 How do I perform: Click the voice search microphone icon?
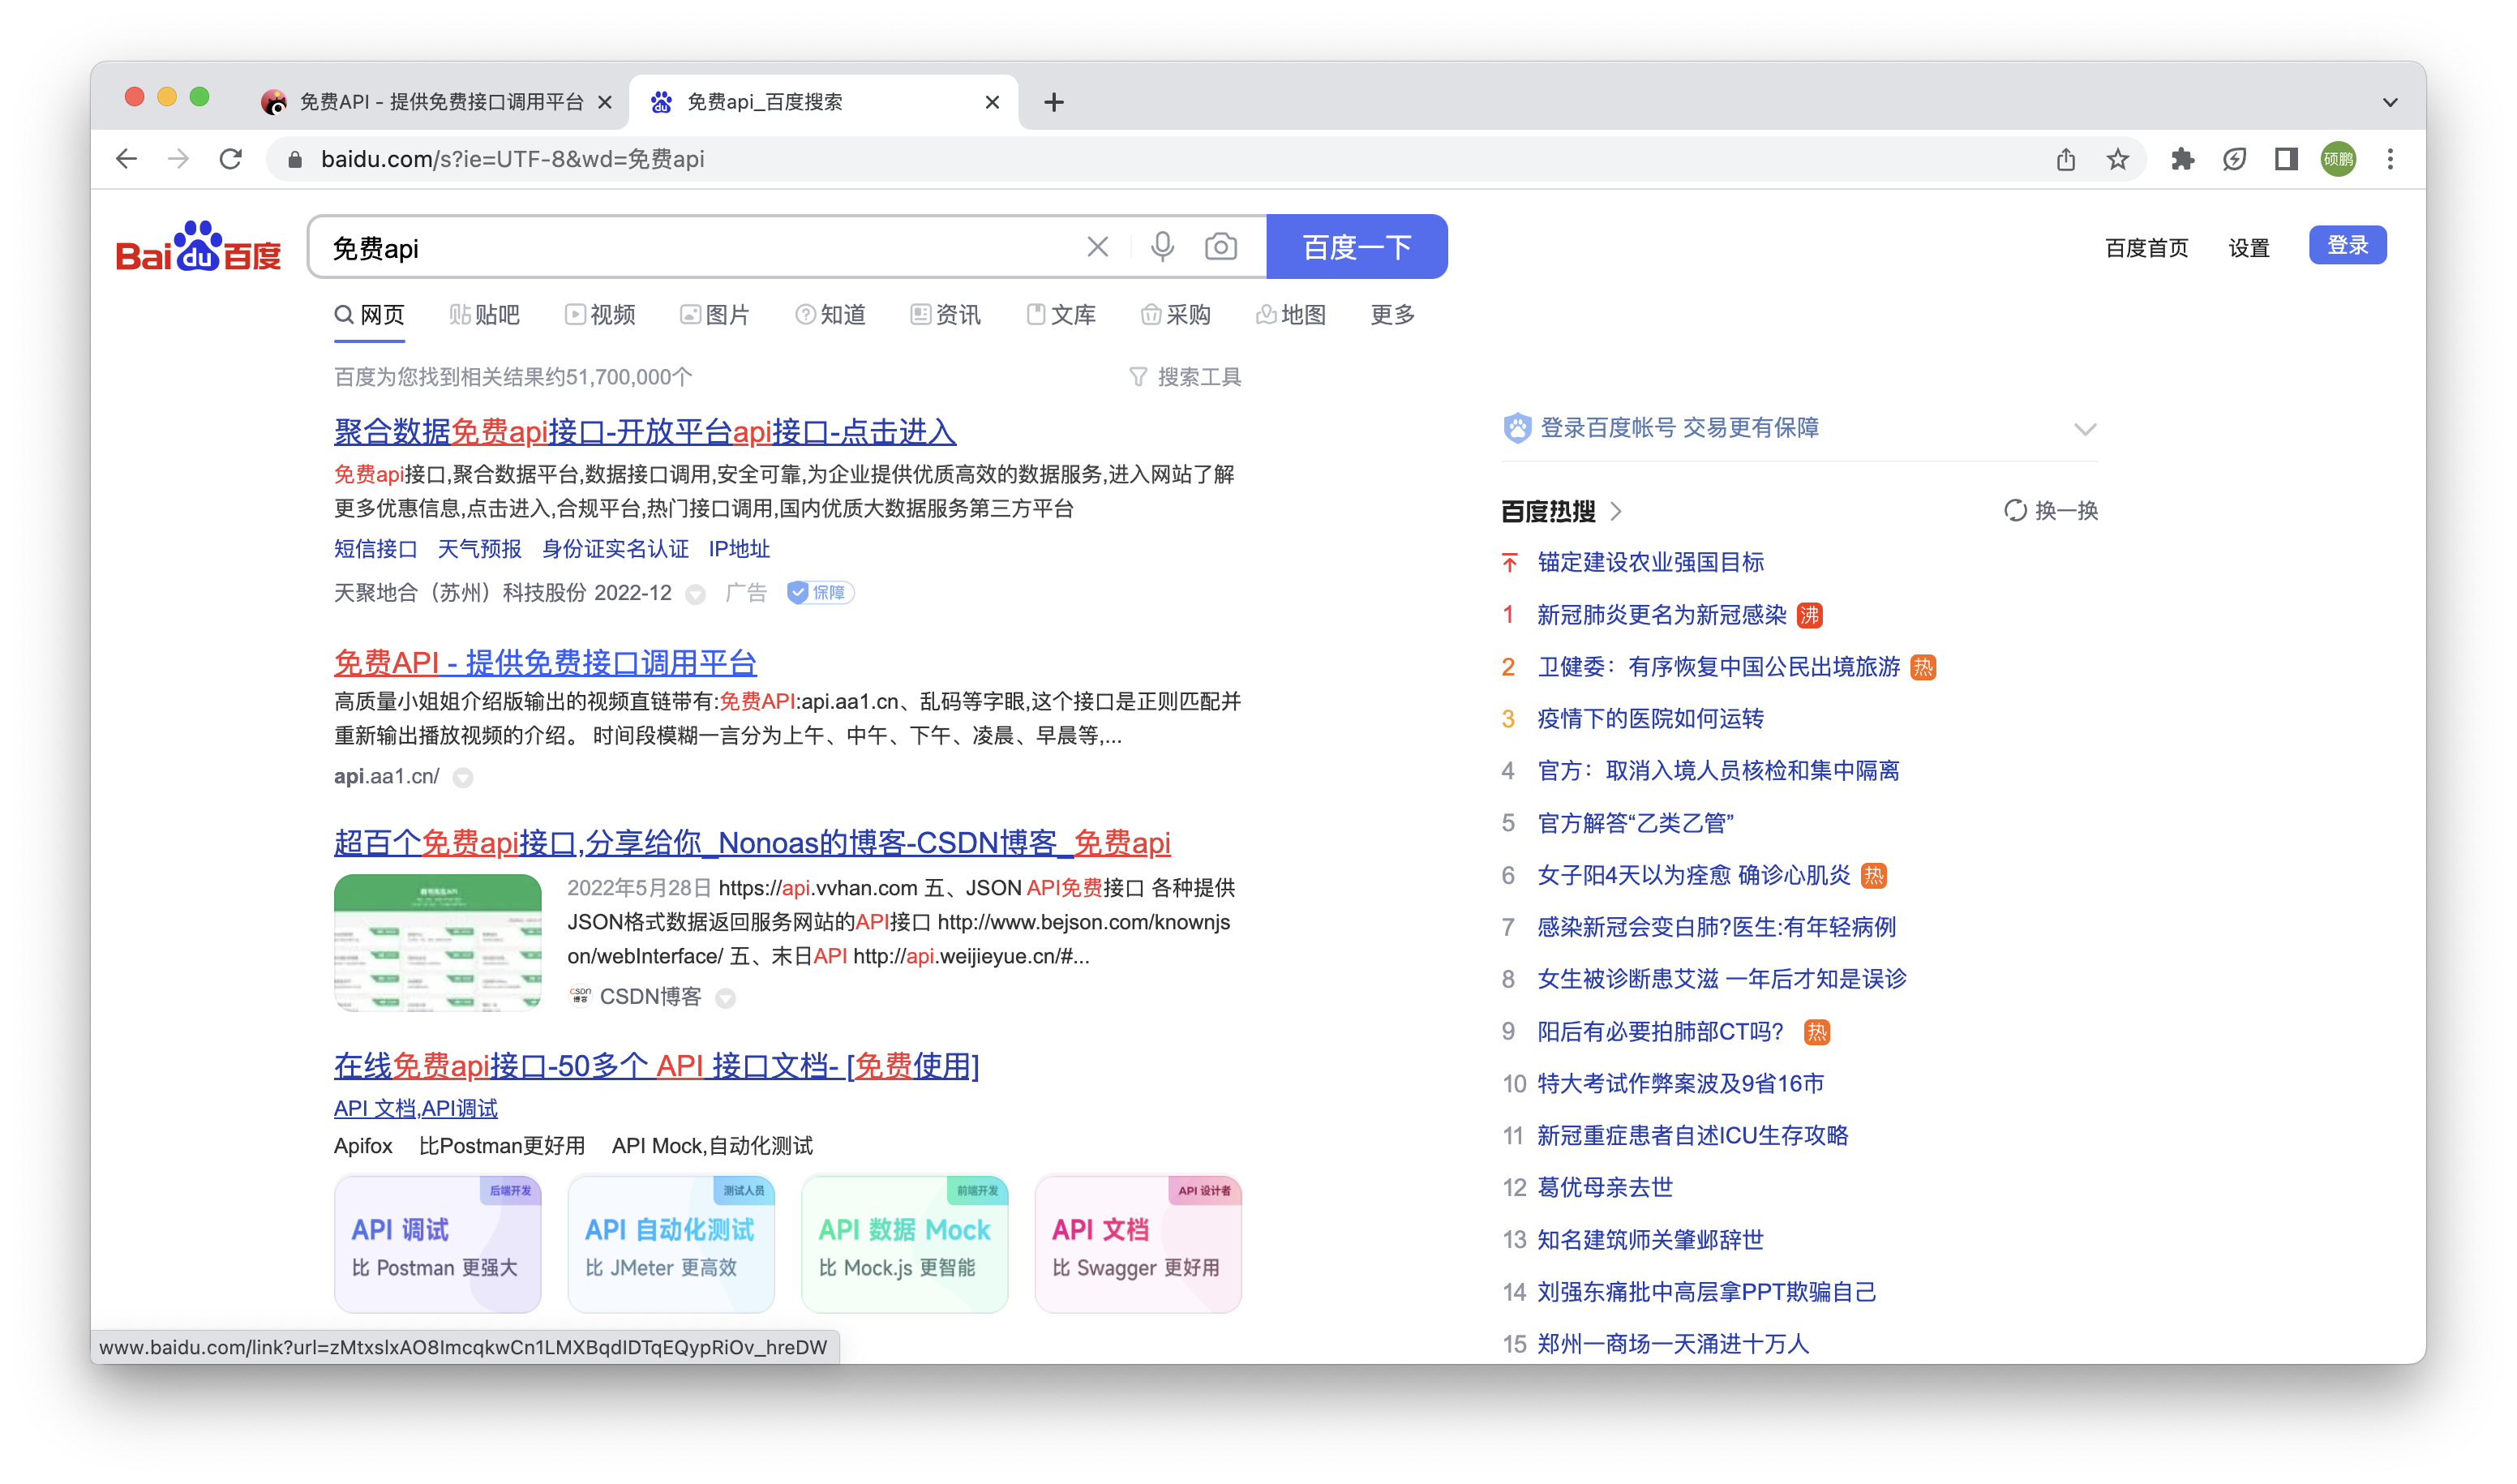tap(1162, 247)
